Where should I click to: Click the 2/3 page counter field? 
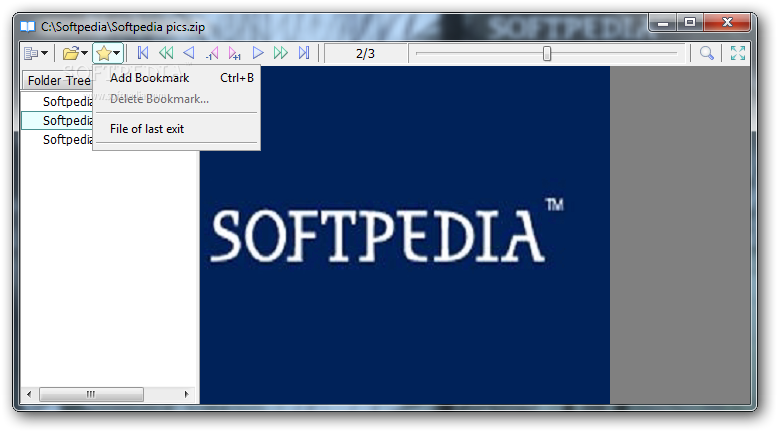366,54
